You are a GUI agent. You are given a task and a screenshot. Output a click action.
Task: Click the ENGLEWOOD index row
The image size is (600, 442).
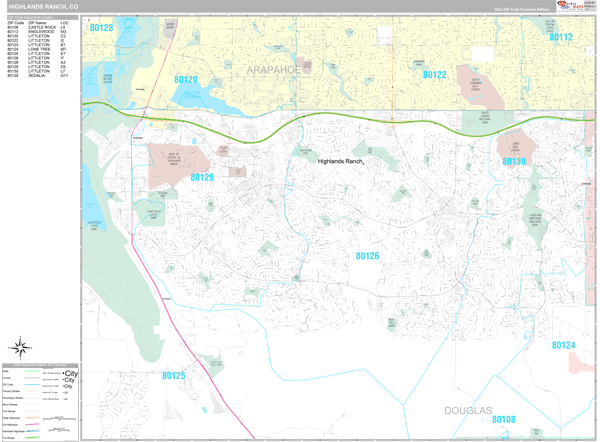coord(37,32)
